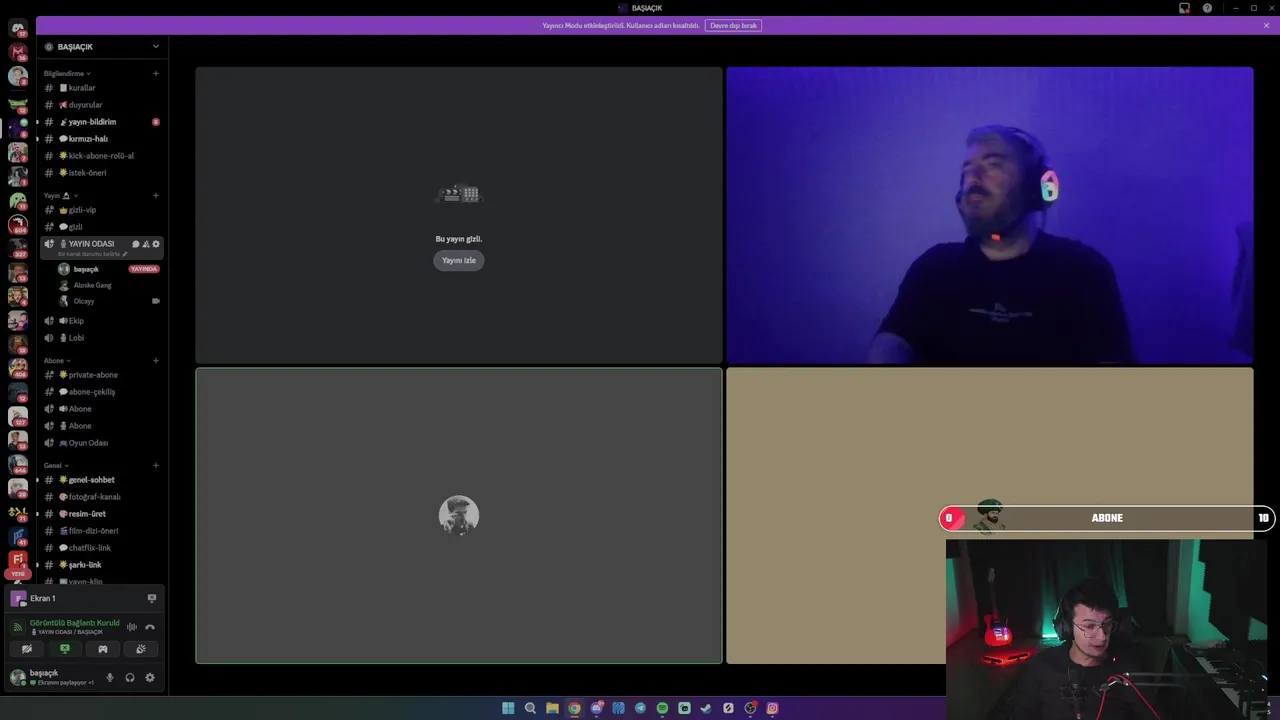Deafen with the headphones icon

pos(130,678)
